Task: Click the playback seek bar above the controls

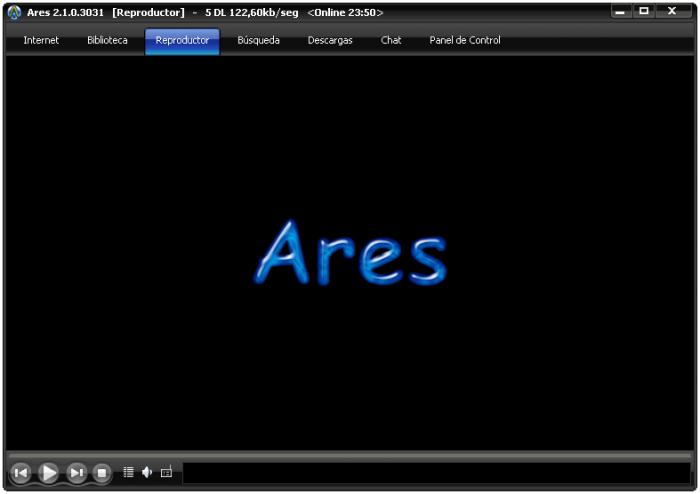Action: point(349,456)
